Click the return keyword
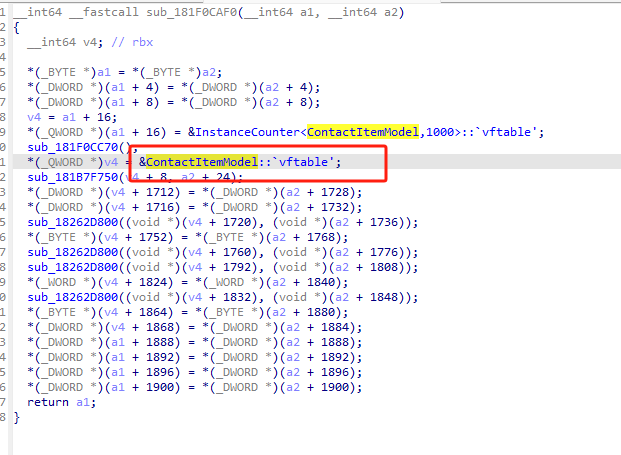 tap(48, 402)
